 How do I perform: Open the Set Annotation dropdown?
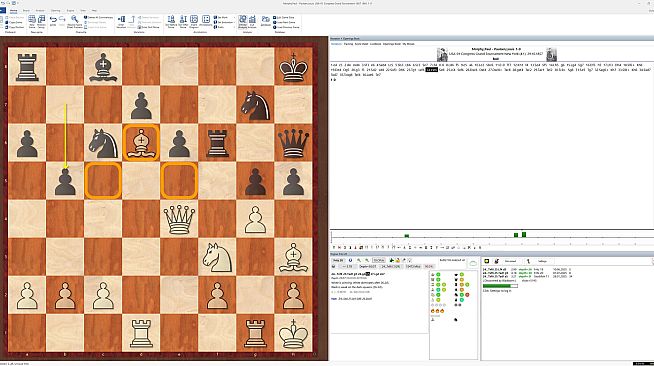pyautogui.click(x=224, y=22)
